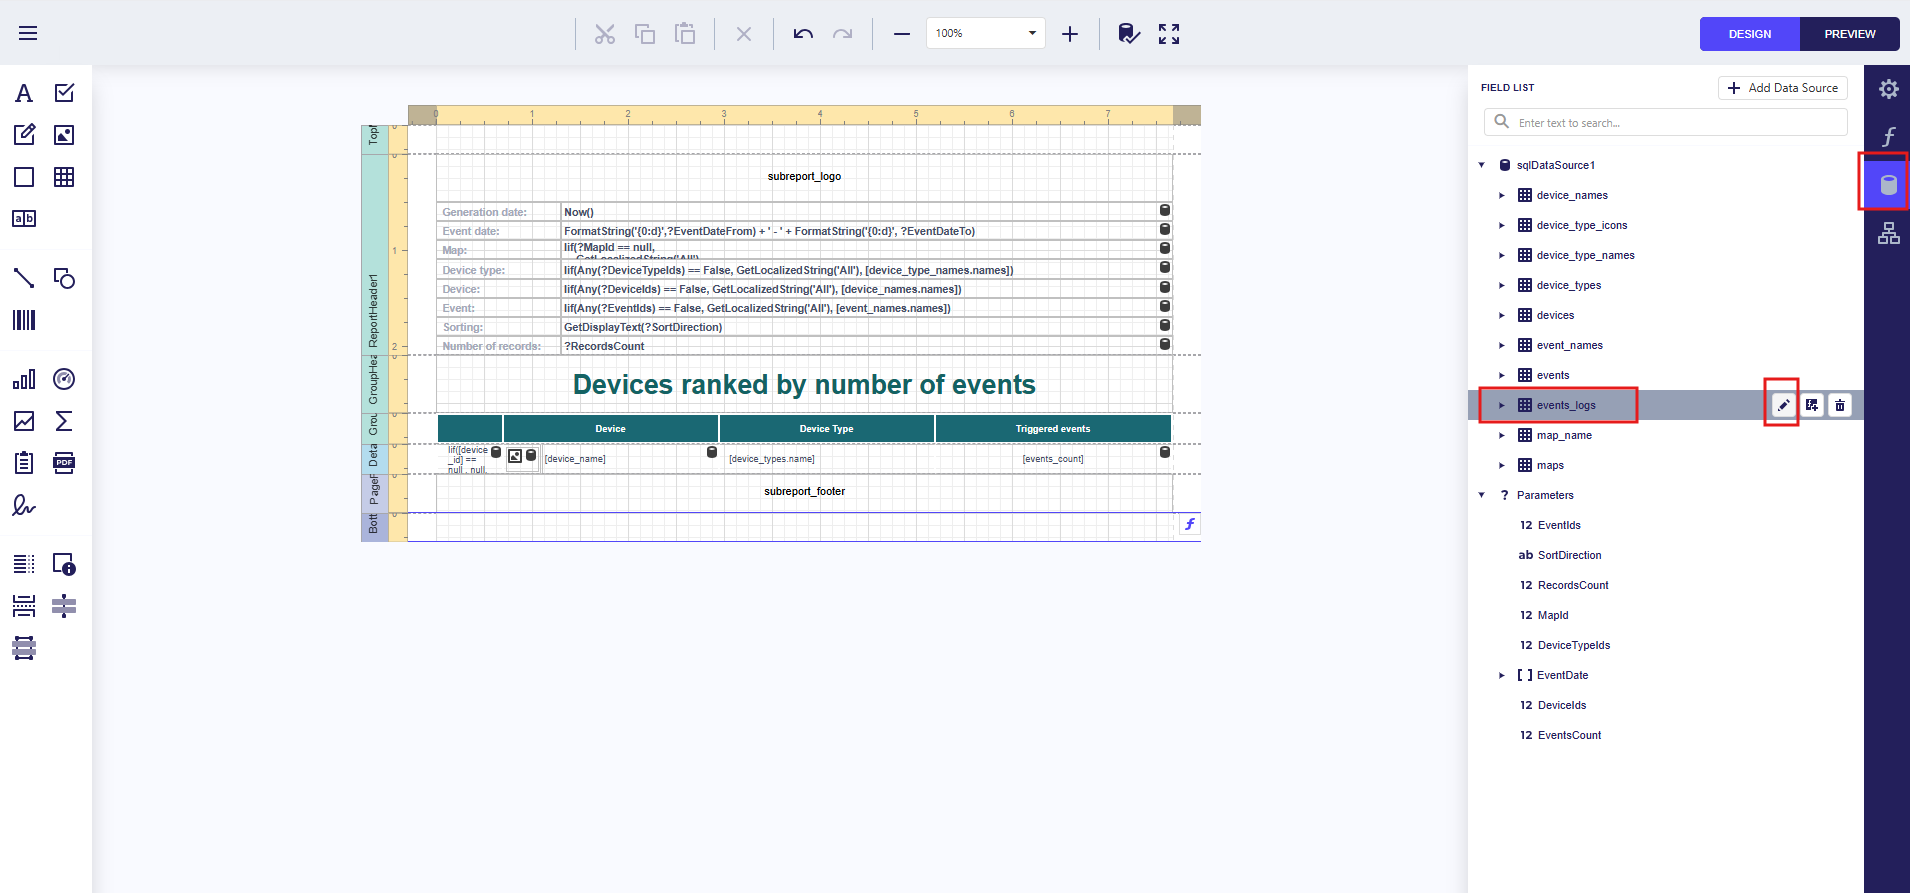Edit the events_logs query with pencil icon
This screenshot has width=1910, height=893.
[x=1783, y=405]
